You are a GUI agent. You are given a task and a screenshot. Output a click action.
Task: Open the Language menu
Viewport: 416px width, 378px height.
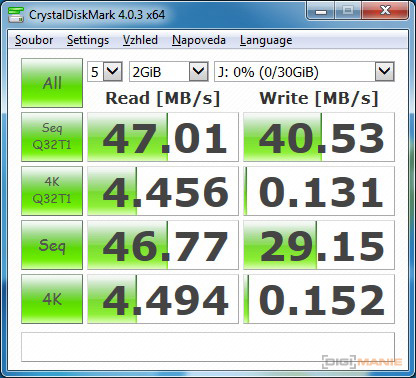click(266, 40)
